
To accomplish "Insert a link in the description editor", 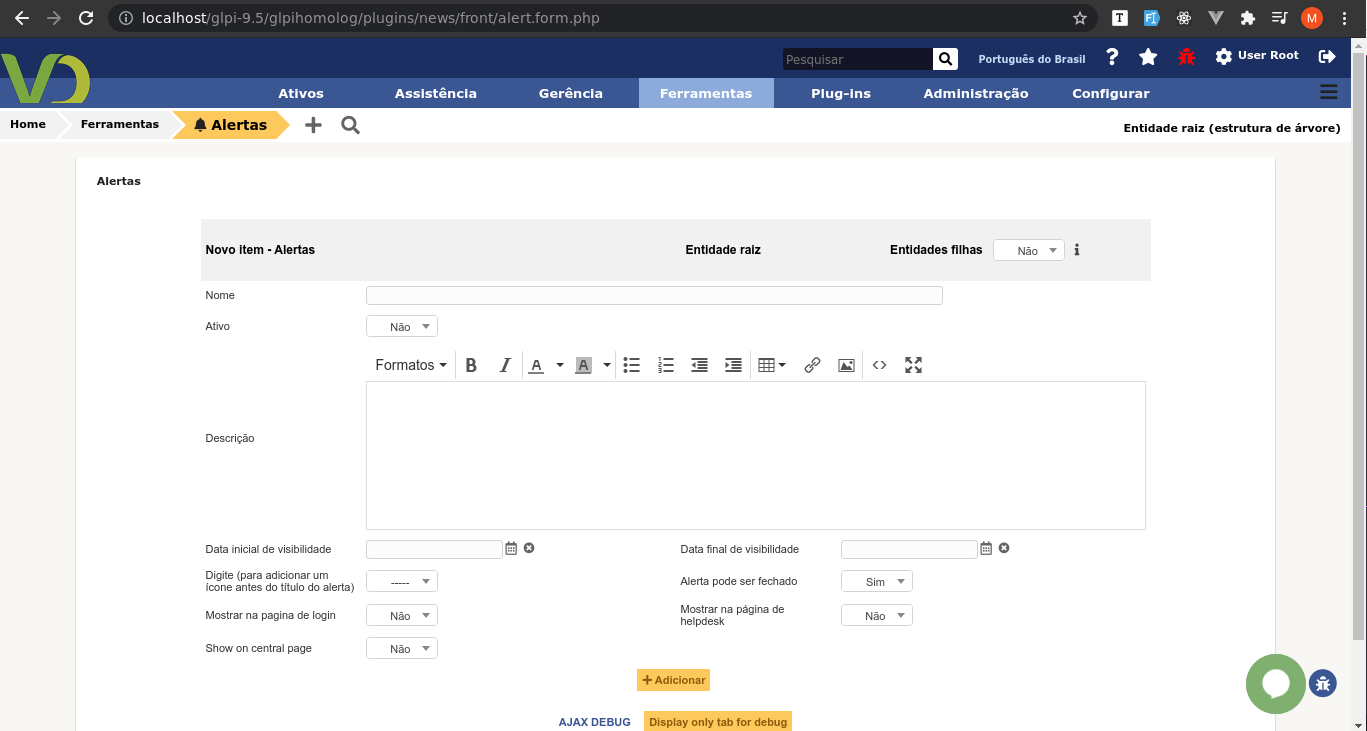I will click(x=811, y=365).
